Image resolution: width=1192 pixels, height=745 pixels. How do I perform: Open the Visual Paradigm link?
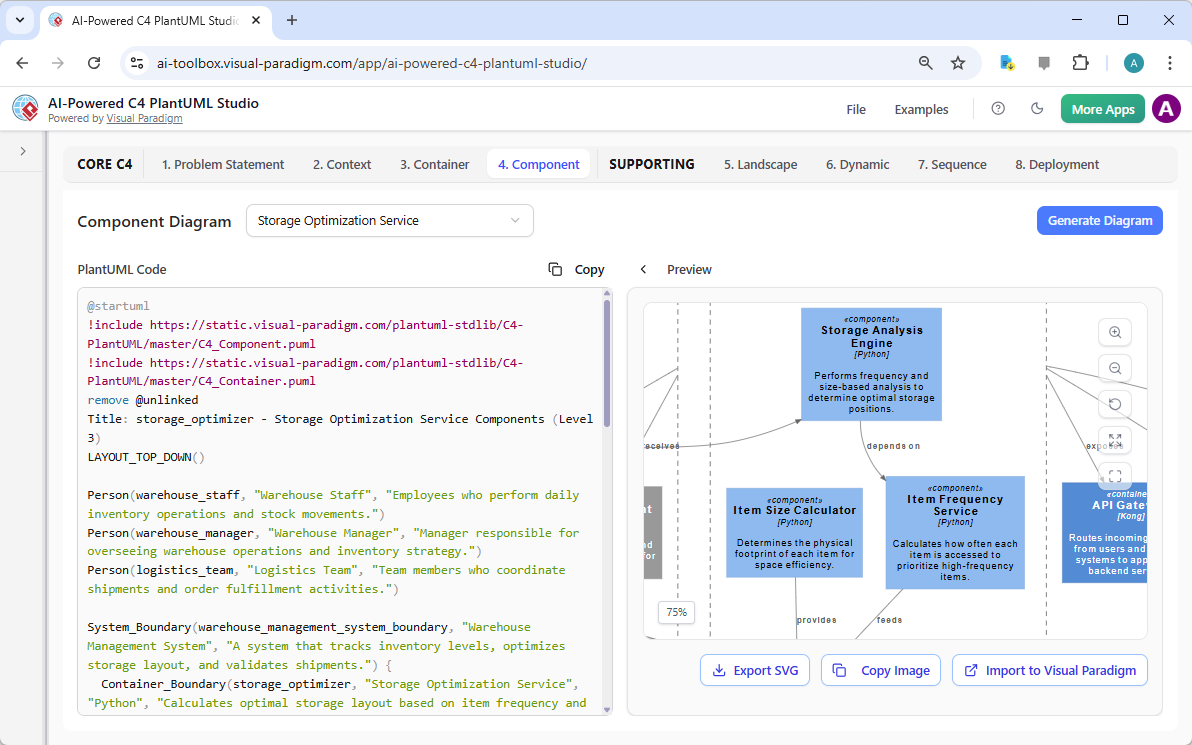click(144, 117)
